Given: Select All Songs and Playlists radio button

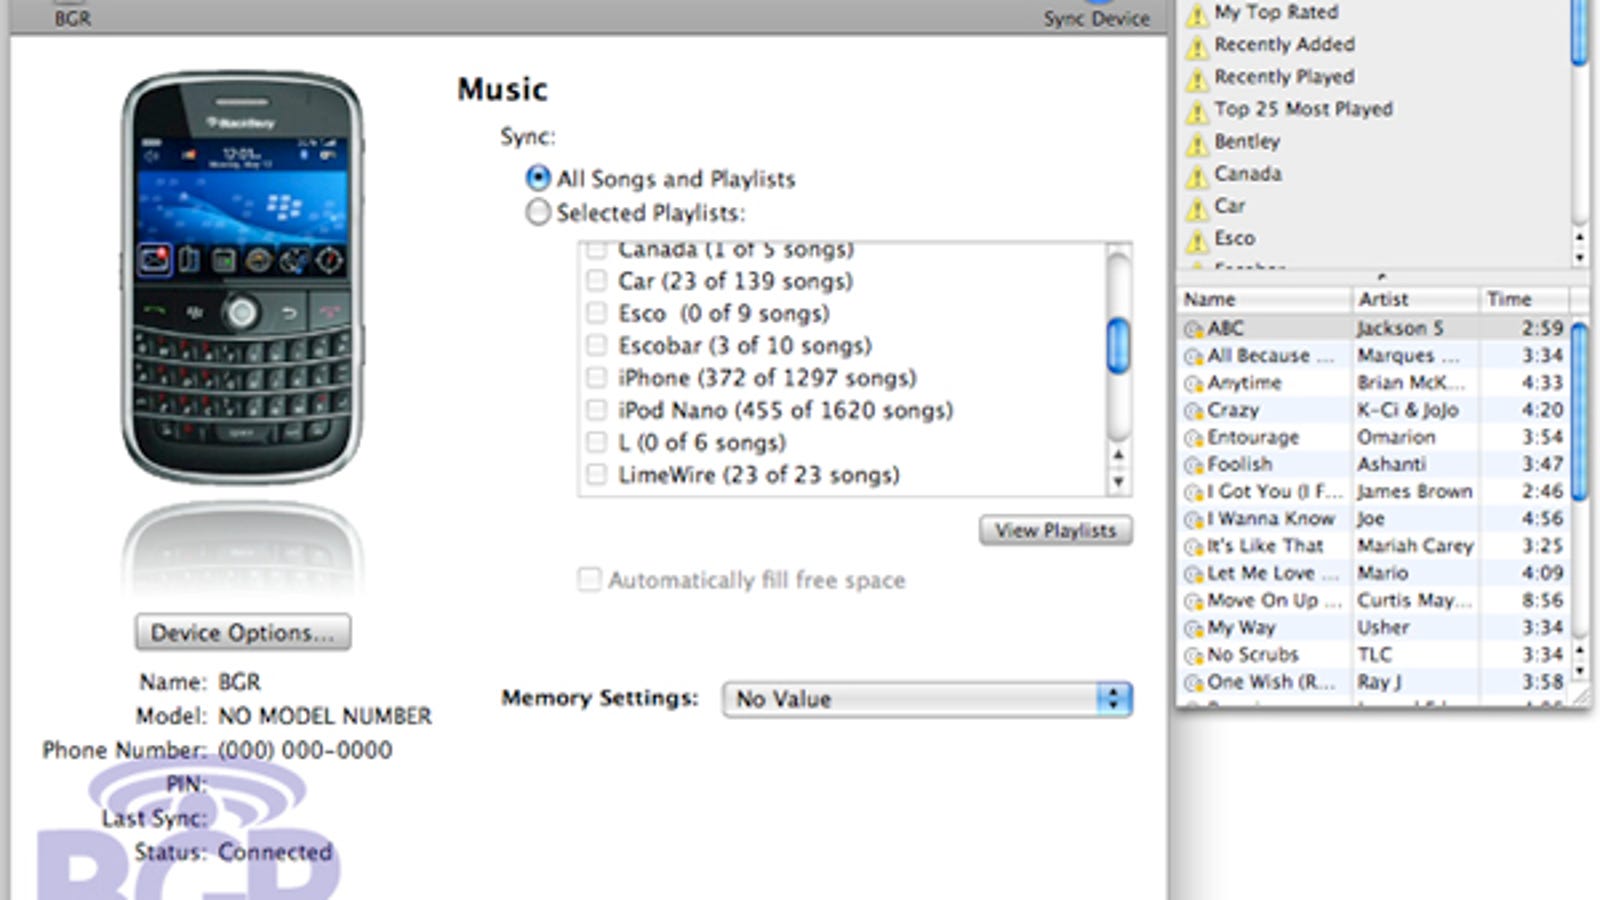Looking at the screenshot, I should pyautogui.click(x=538, y=178).
